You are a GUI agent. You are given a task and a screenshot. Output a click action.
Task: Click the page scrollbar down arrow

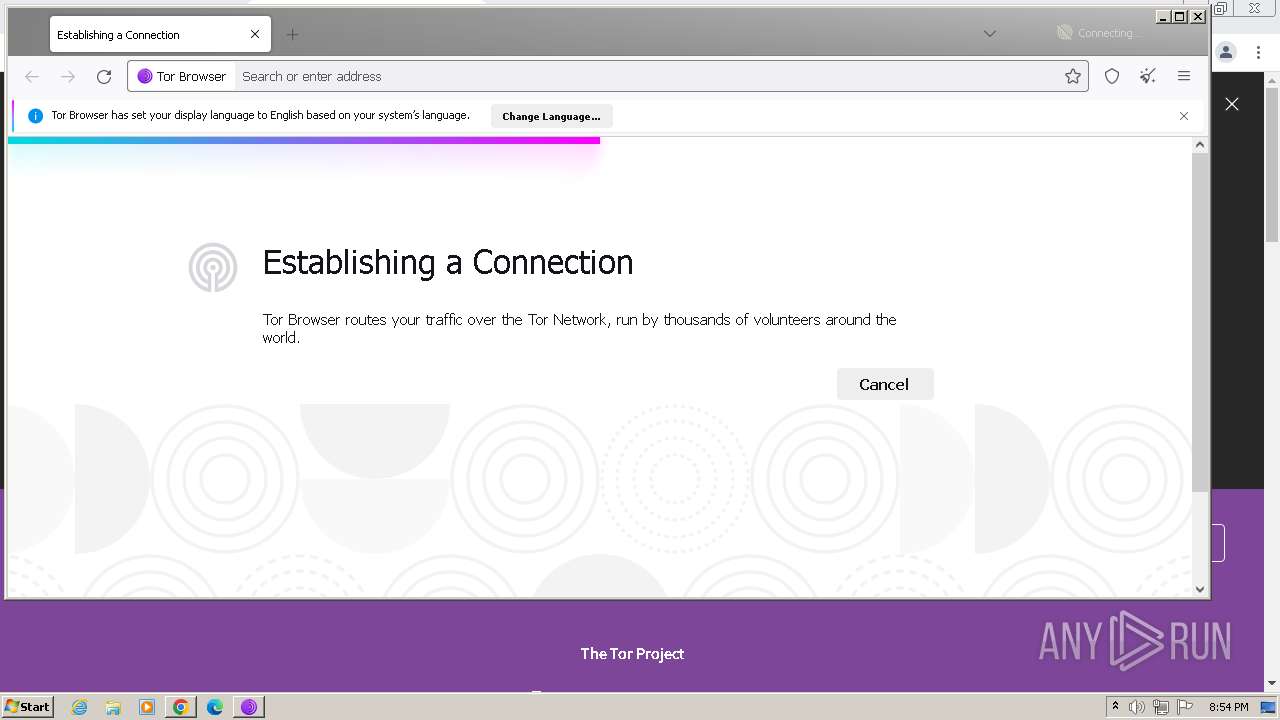click(1200, 589)
